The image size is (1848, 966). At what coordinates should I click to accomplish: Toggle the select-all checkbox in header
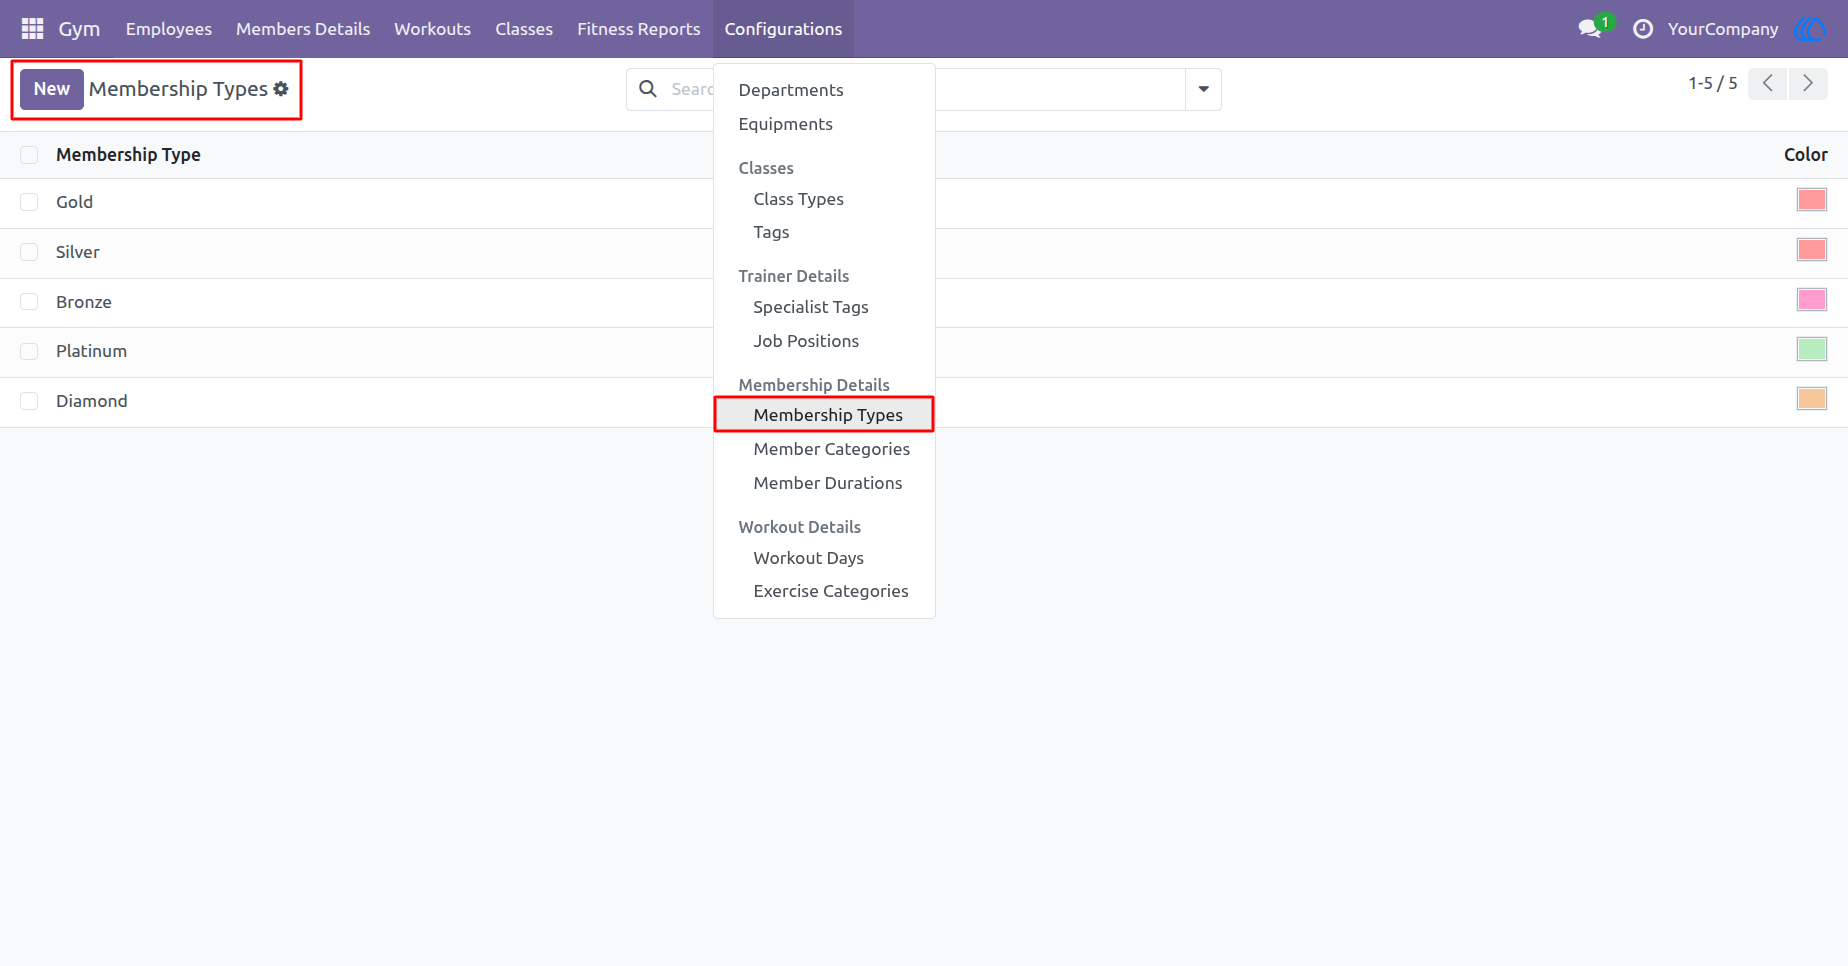click(x=29, y=155)
